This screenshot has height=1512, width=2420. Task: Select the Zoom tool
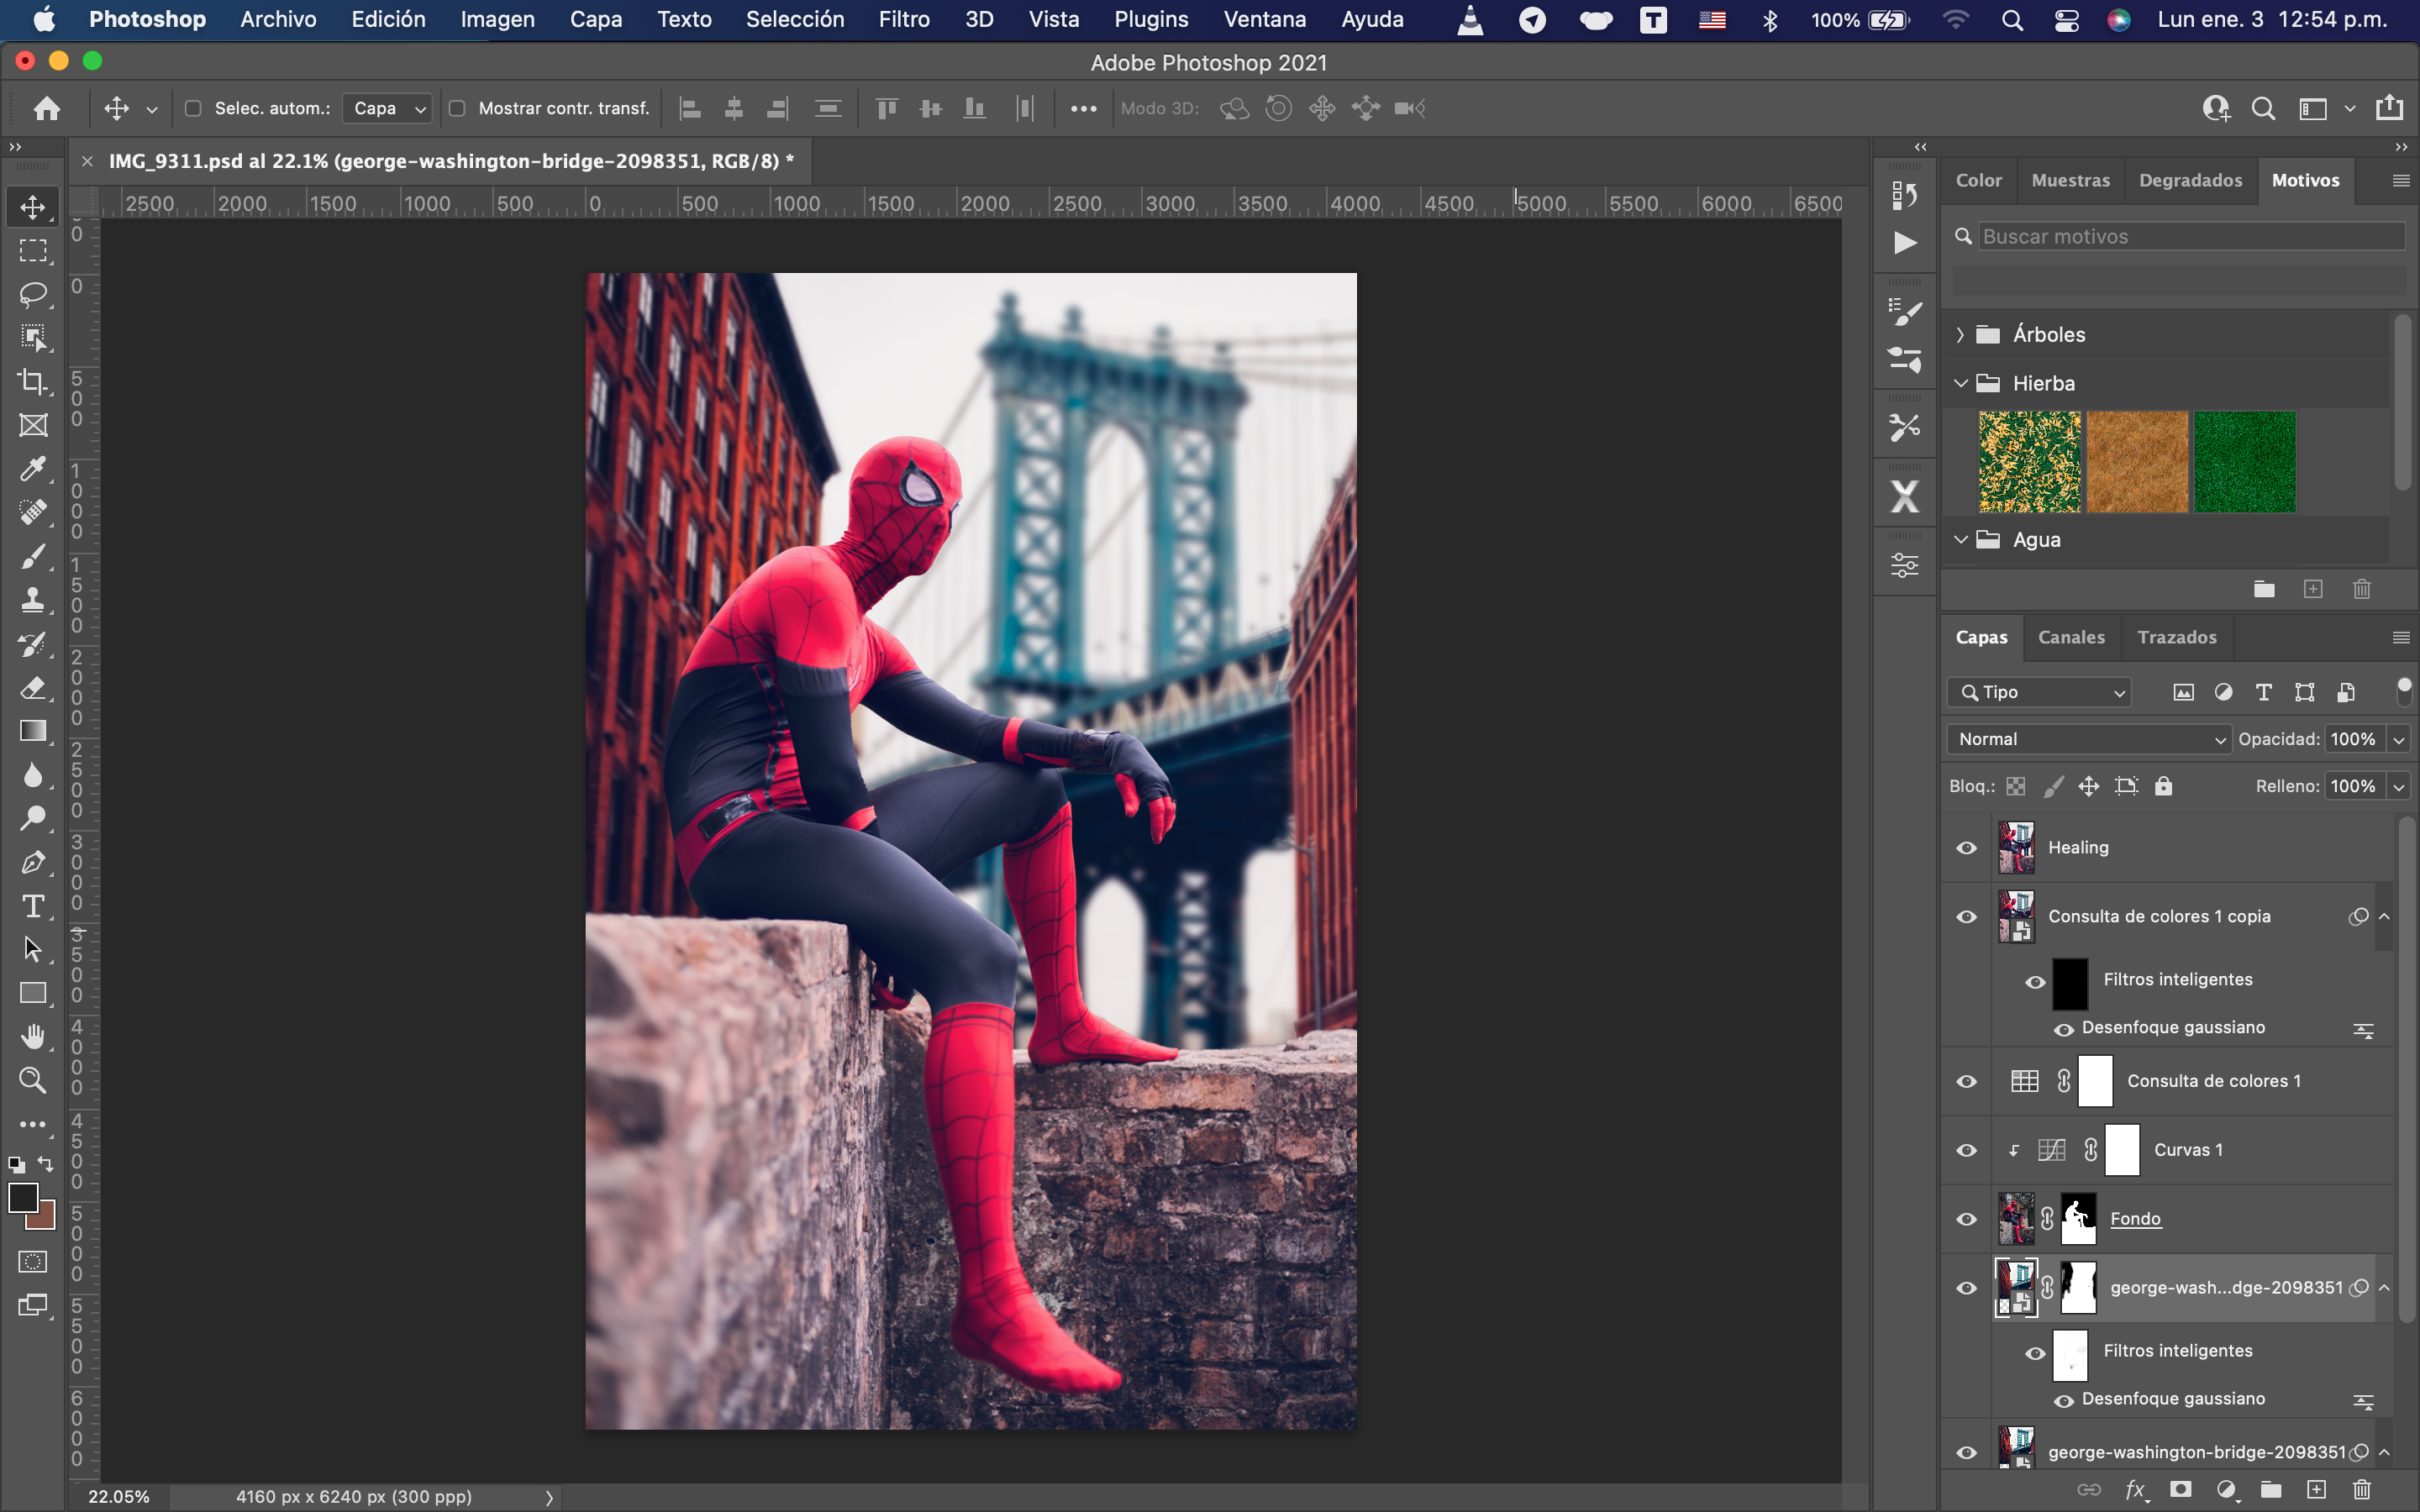[33, 1081]
